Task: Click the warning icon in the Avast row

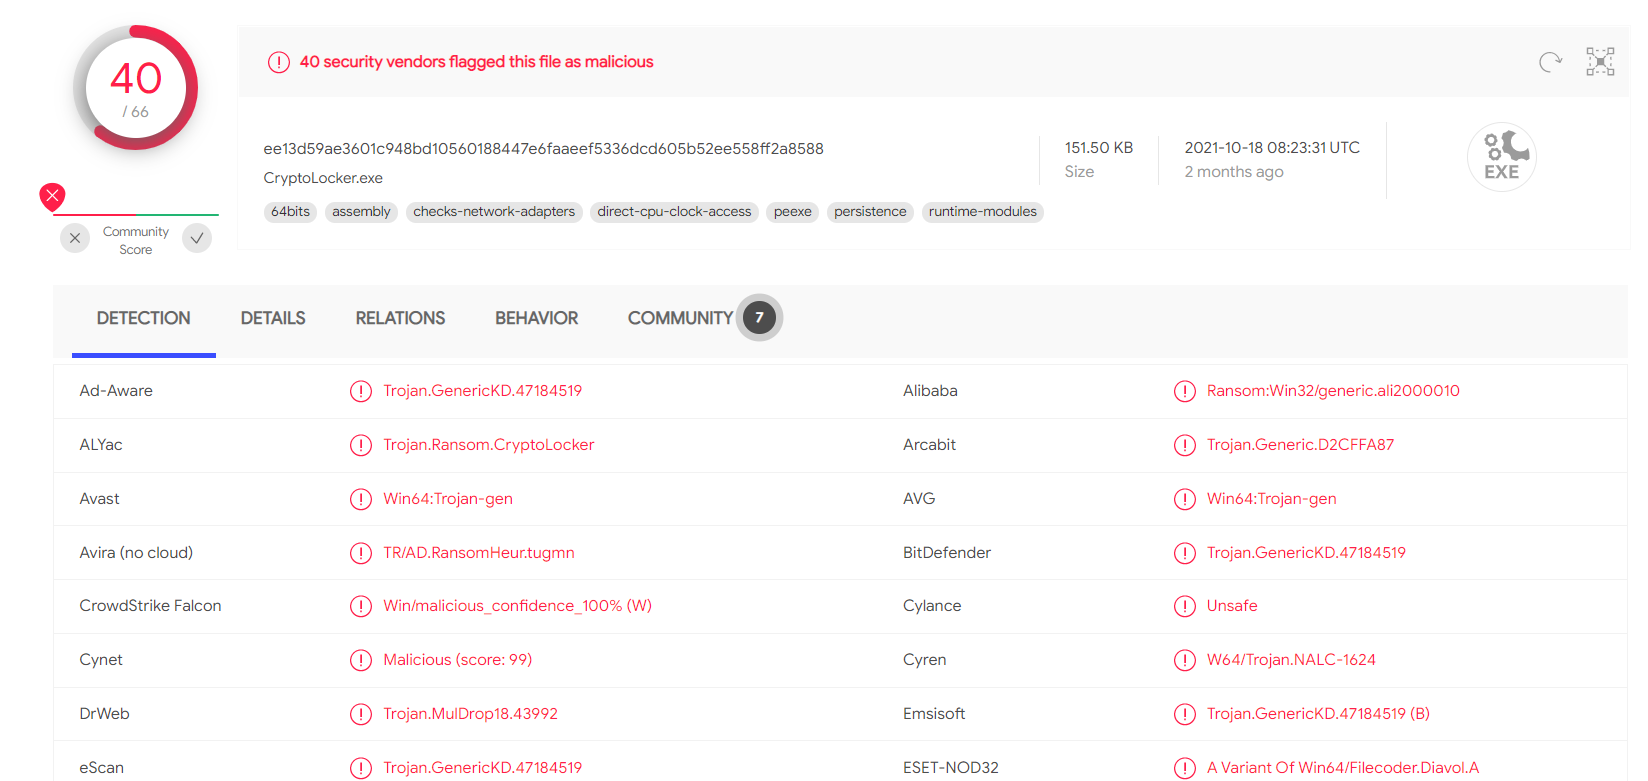Action: [361, 499]
